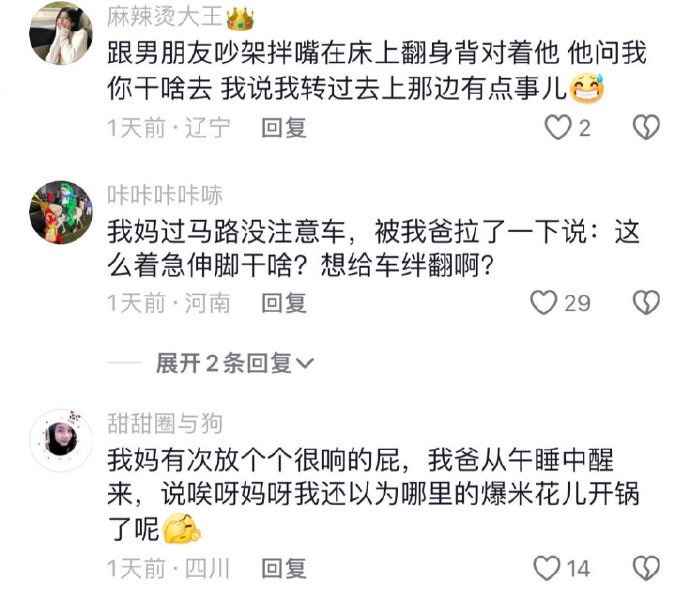This screenshot has width=690, height=589.
Task: Dislike the 四川 comment with broken heart
Action: click(646, 568)
